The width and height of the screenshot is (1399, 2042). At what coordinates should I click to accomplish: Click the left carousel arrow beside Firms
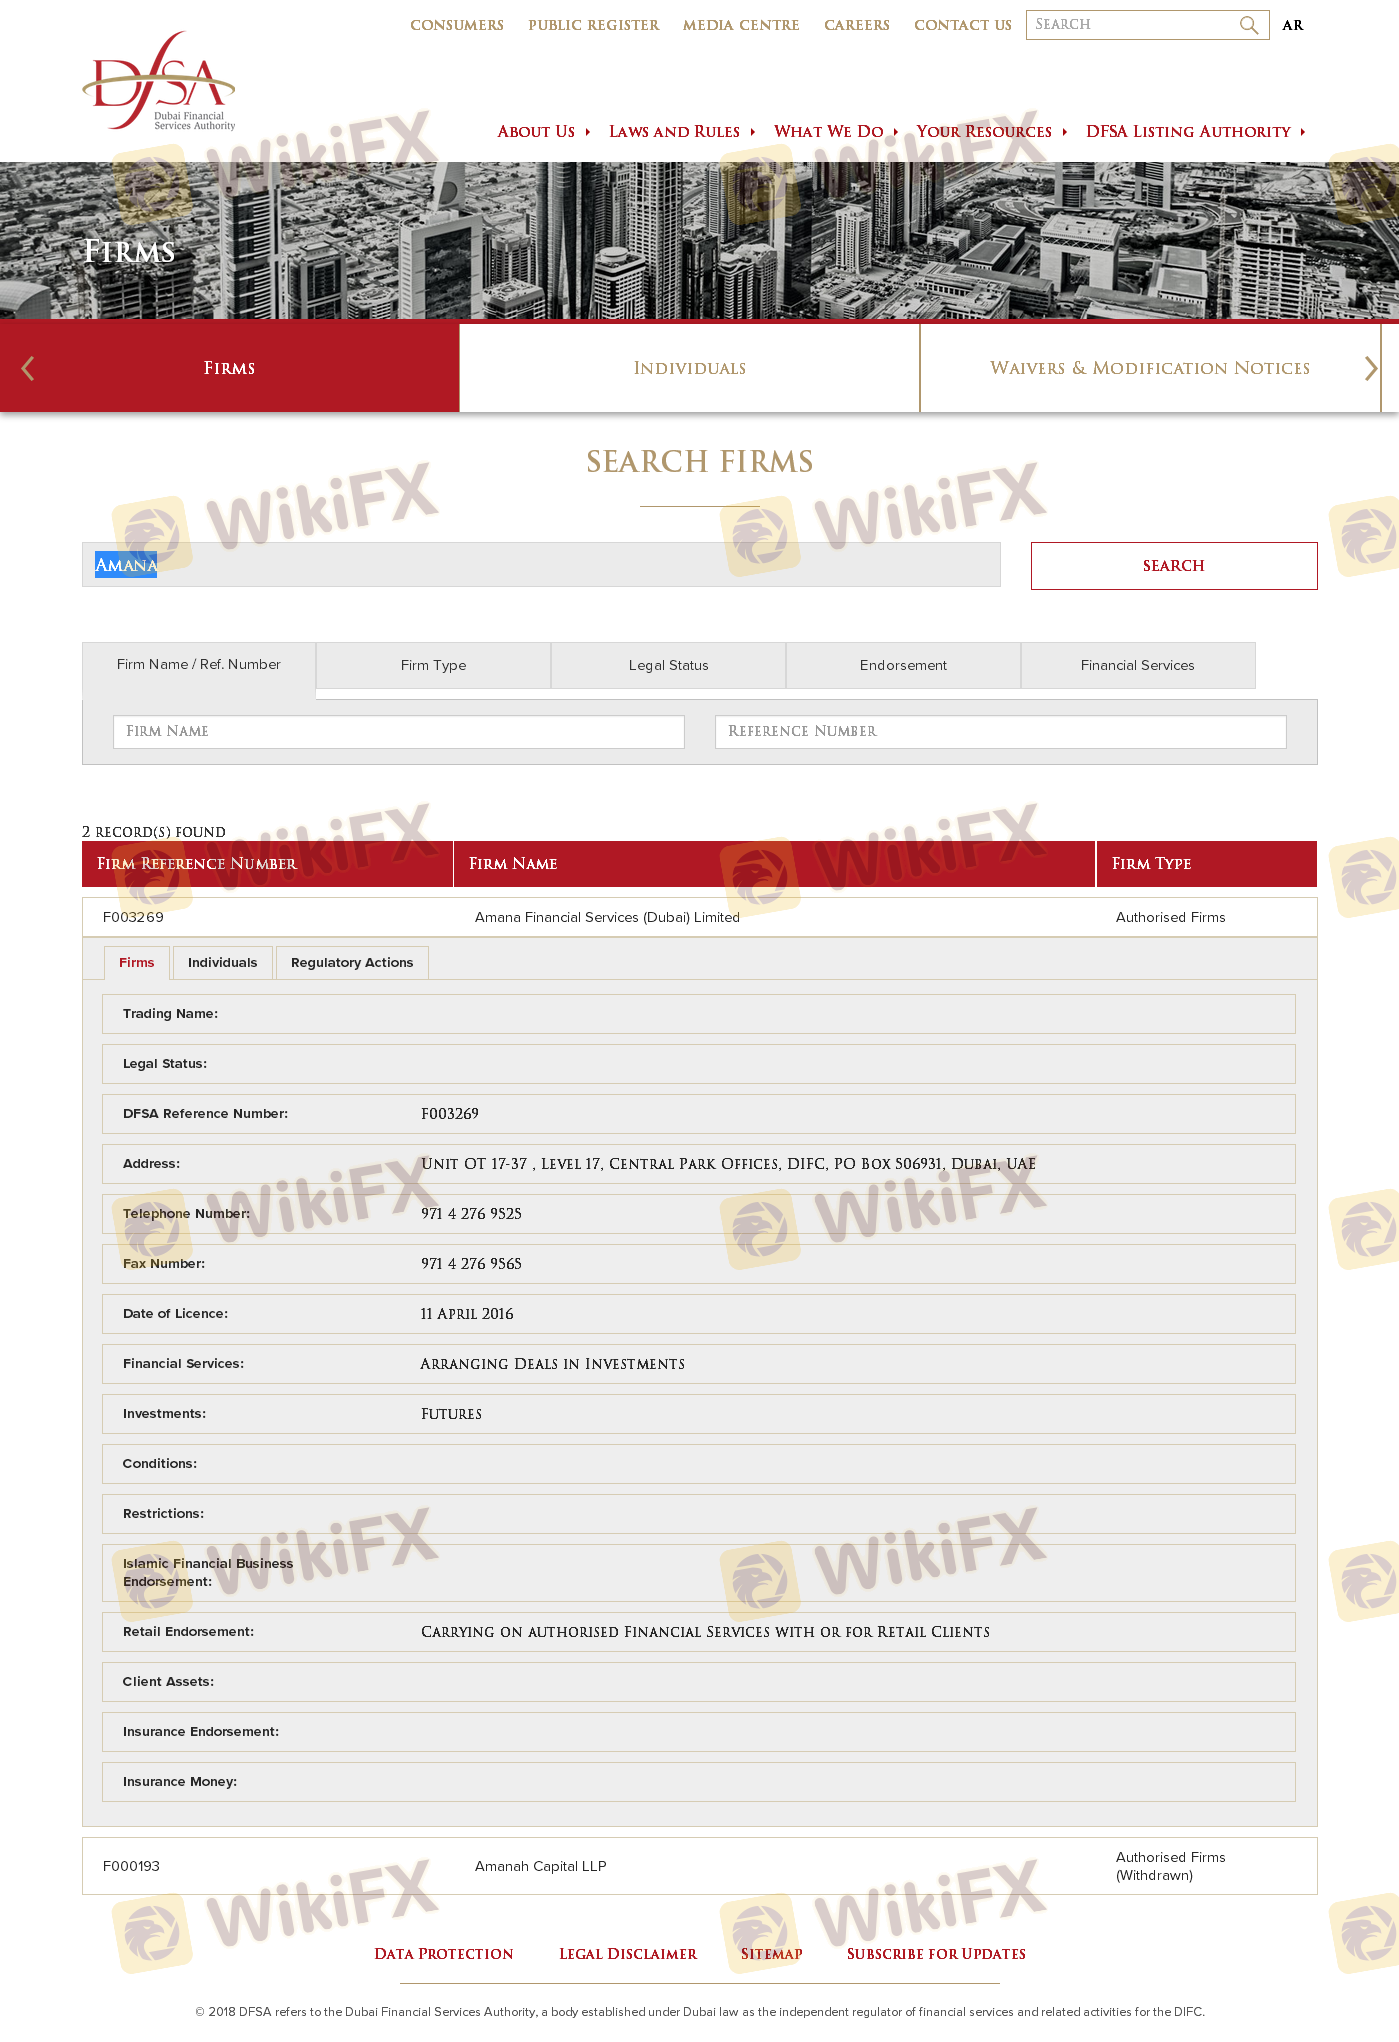(28, 368)
